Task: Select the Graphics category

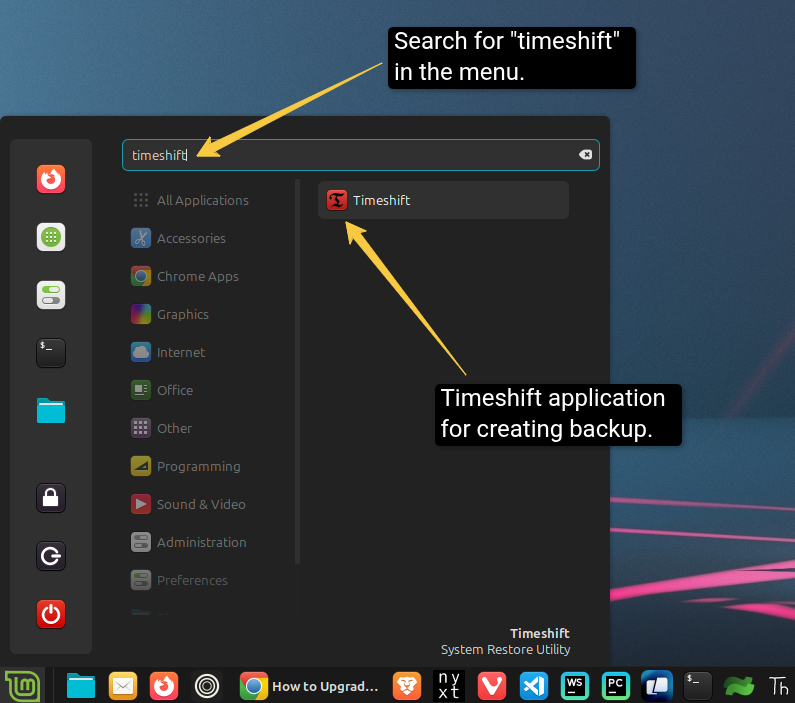Action: coord(170,314)
